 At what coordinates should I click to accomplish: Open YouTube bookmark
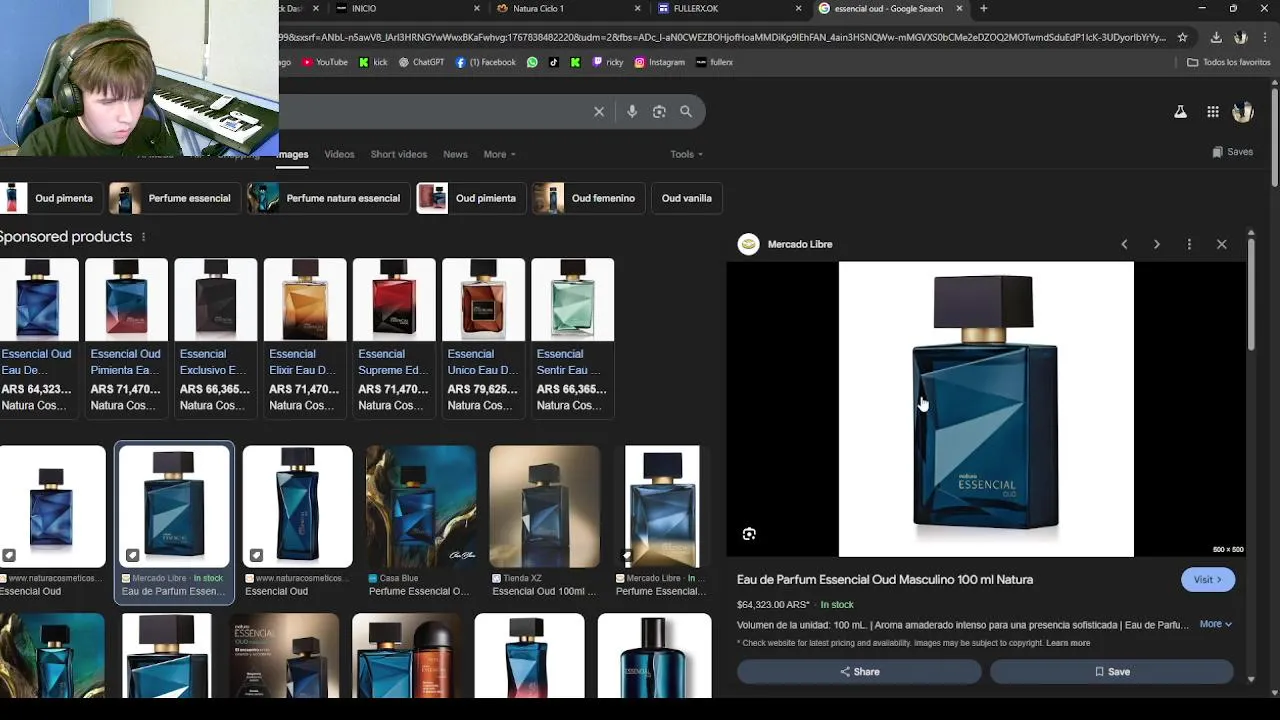click(324, 62)
